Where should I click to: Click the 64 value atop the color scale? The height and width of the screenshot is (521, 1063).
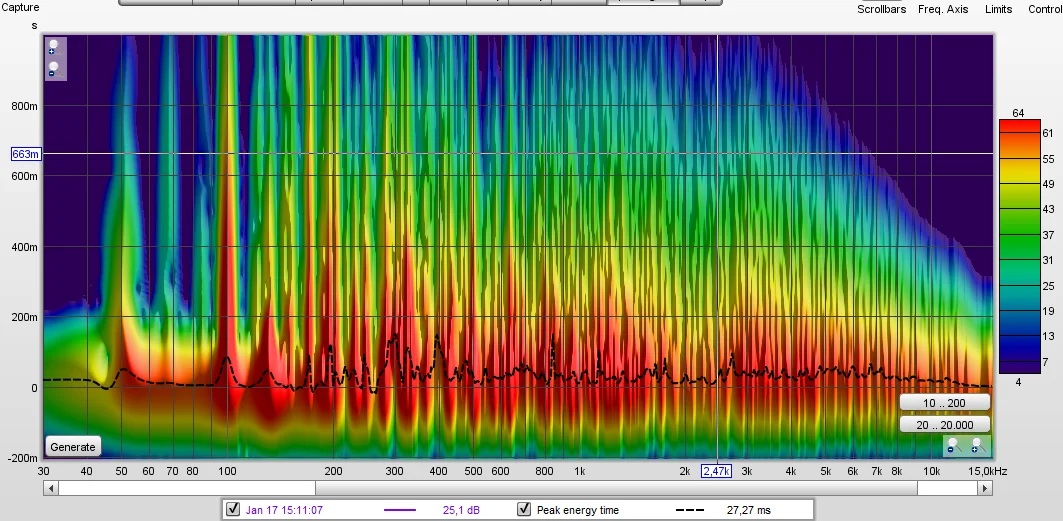(1018, 113)
